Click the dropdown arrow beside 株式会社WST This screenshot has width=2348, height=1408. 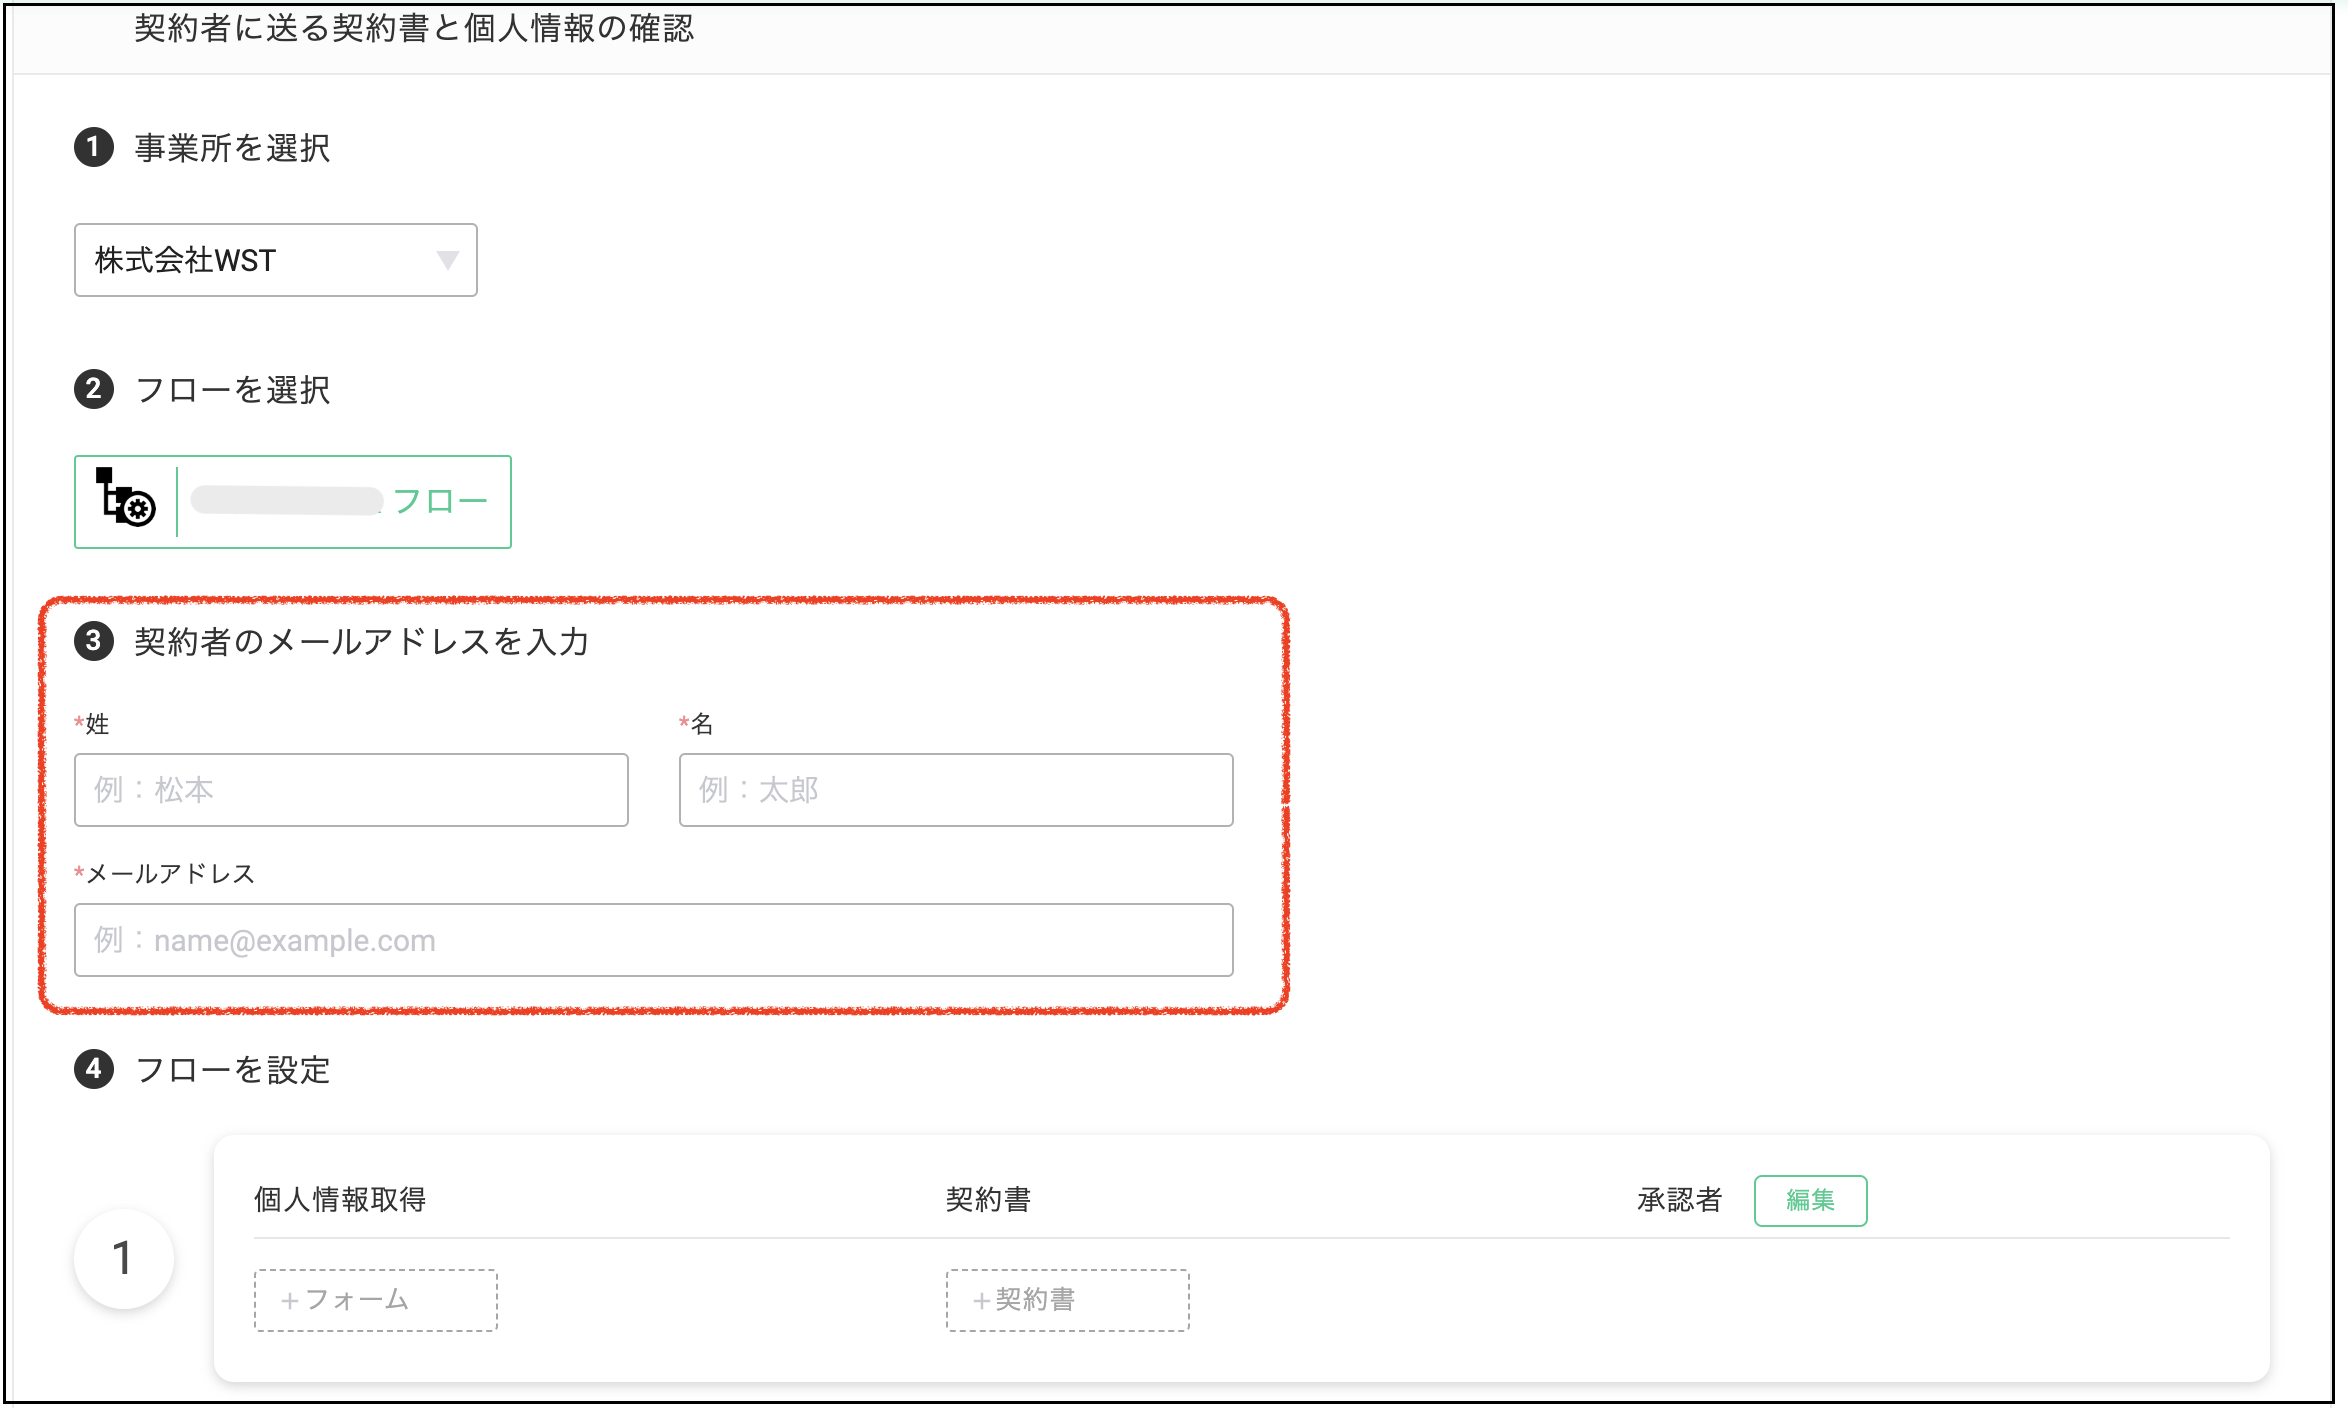(448, 260)
